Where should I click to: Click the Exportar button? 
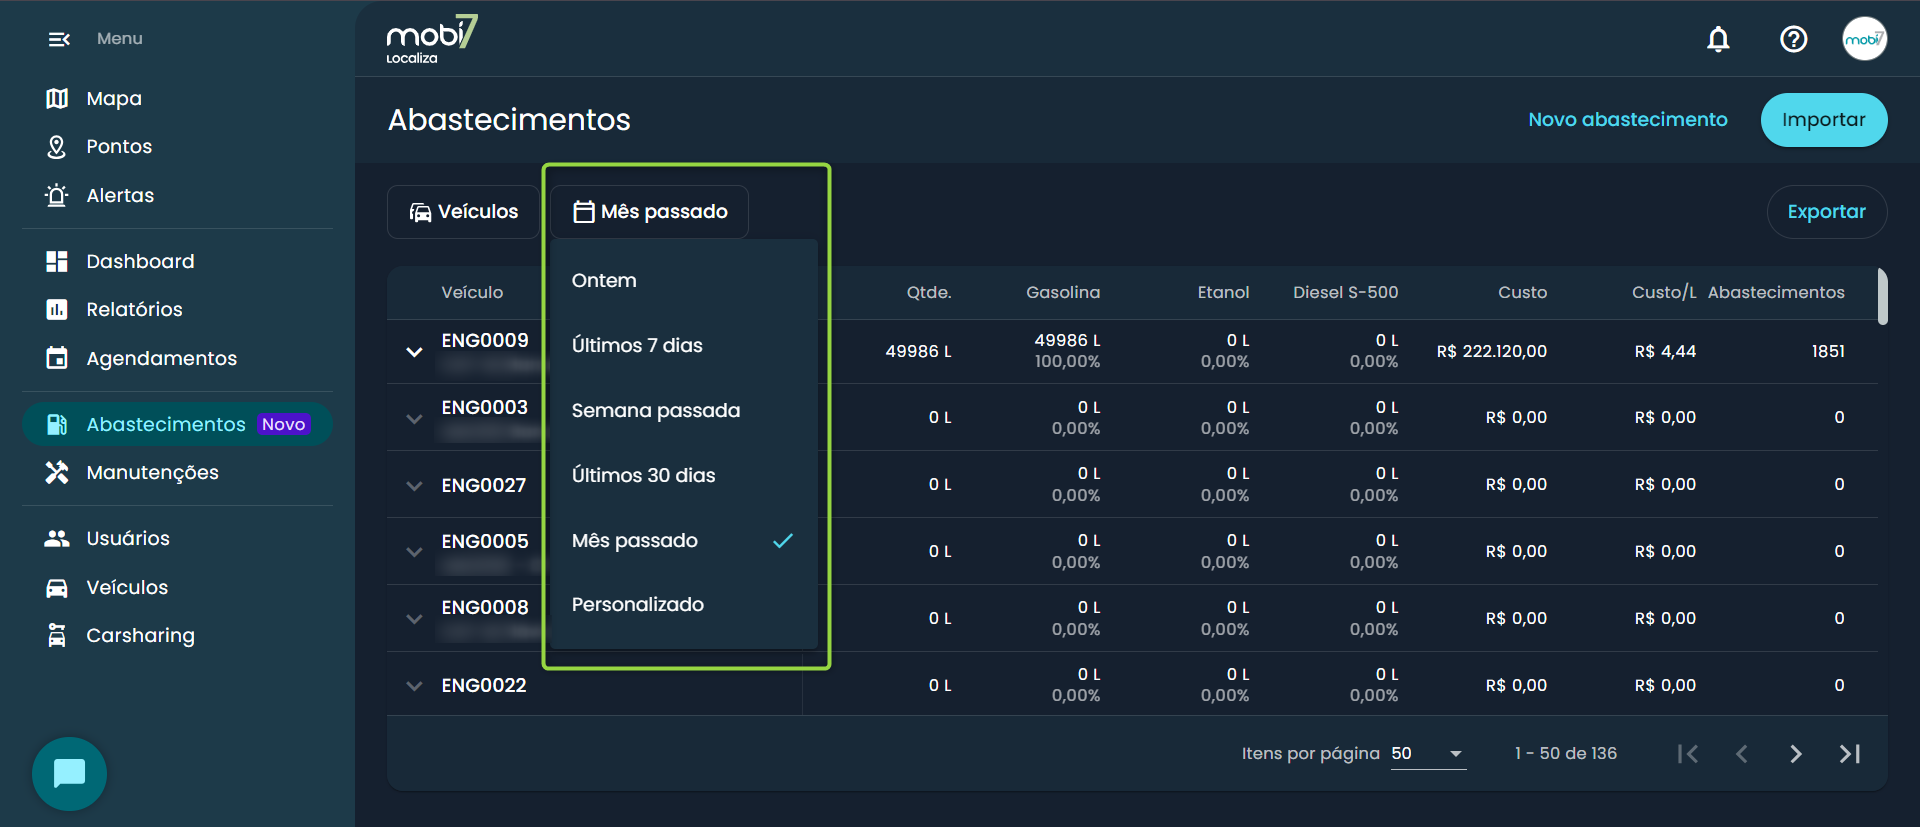coord(1827,212)
